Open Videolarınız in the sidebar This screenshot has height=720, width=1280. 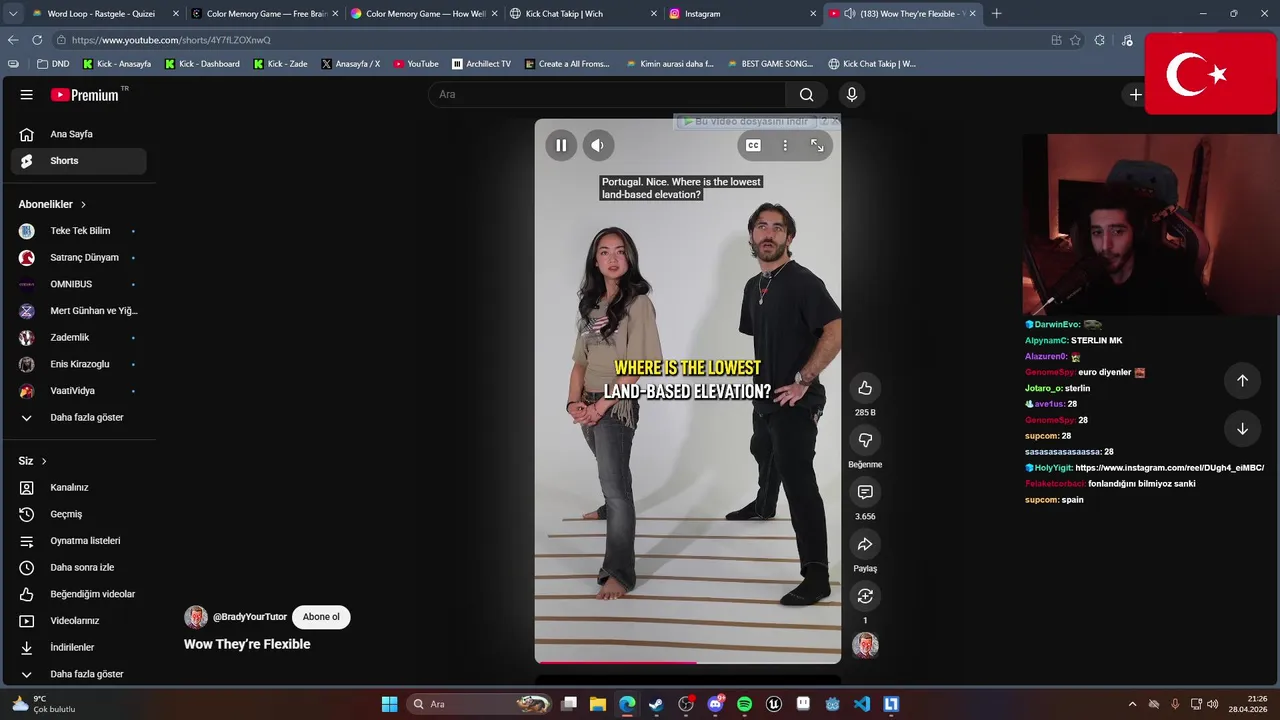click(78, 621)
